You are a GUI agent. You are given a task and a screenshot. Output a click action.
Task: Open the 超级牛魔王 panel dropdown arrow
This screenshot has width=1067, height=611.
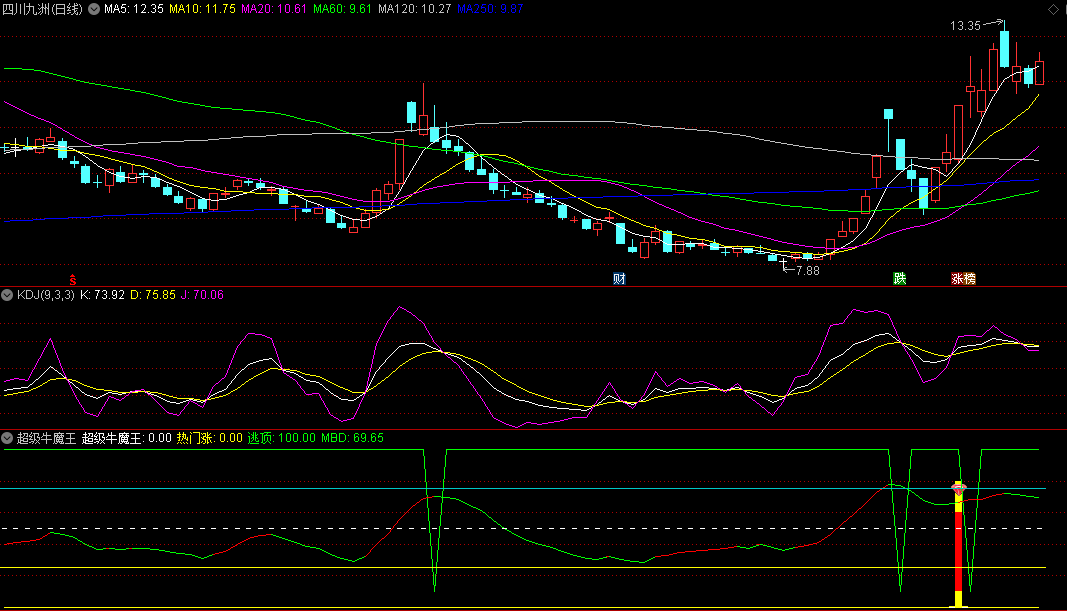[x=8, y=438]
